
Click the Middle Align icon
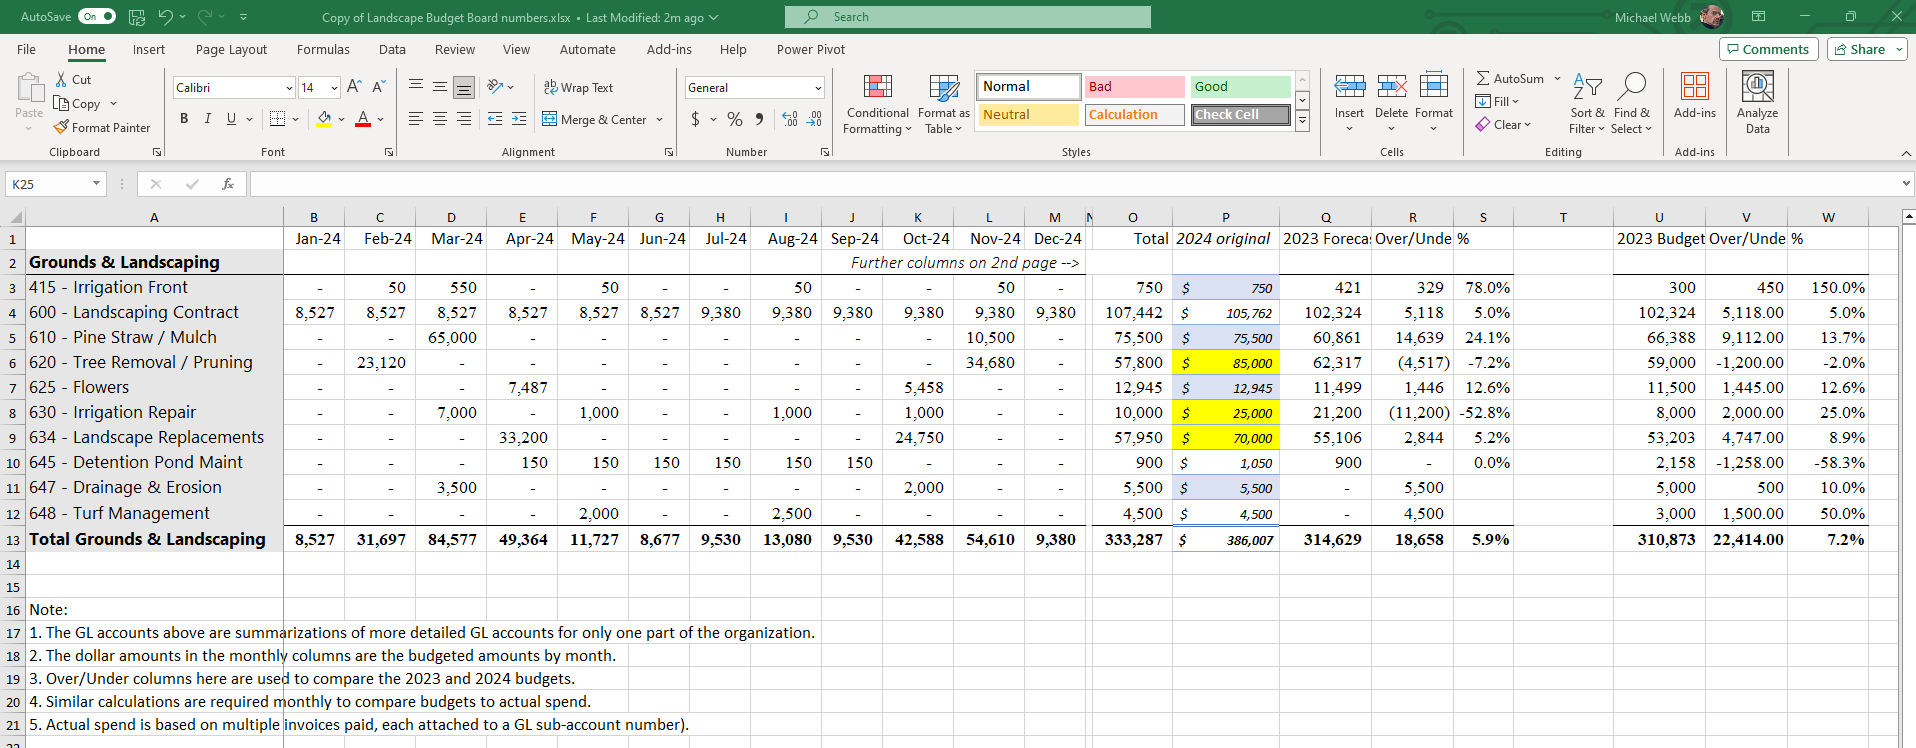440,88
